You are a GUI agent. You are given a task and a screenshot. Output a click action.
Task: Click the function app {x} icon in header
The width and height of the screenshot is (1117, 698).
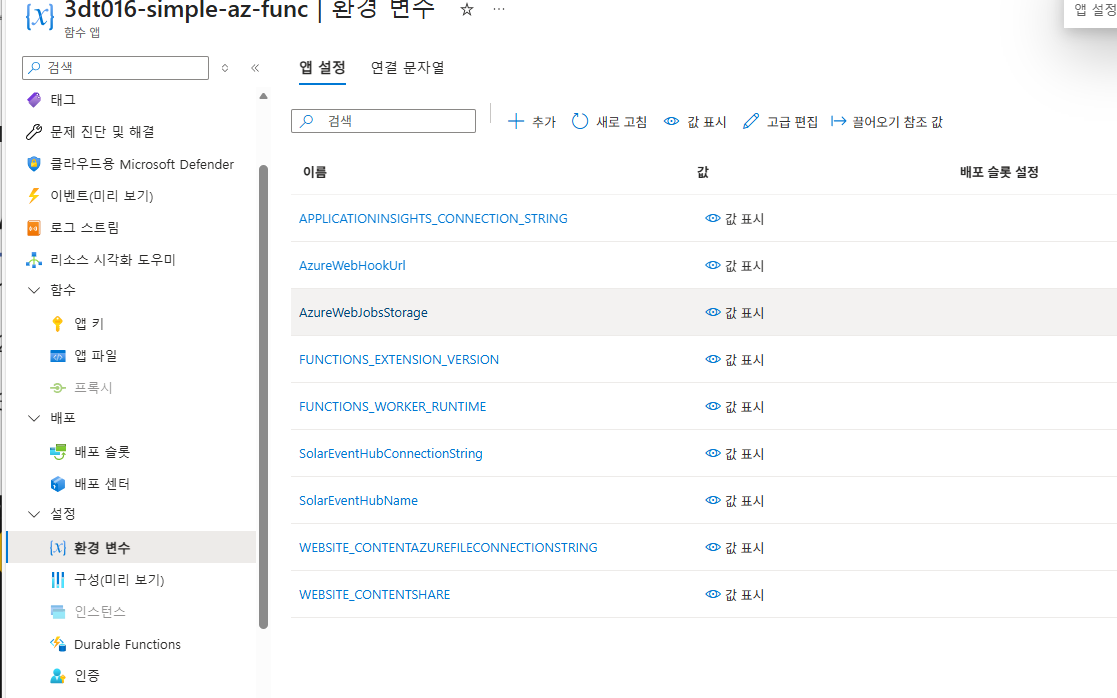39,16
